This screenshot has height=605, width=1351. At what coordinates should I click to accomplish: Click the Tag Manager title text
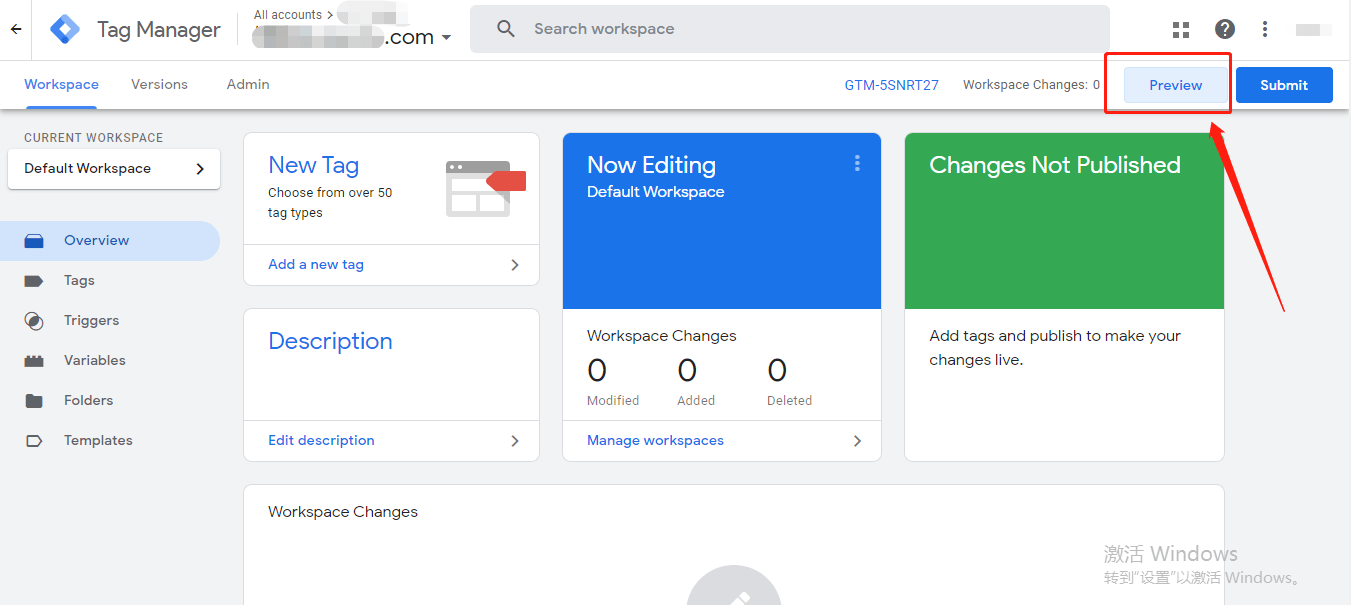pos(159,30)
